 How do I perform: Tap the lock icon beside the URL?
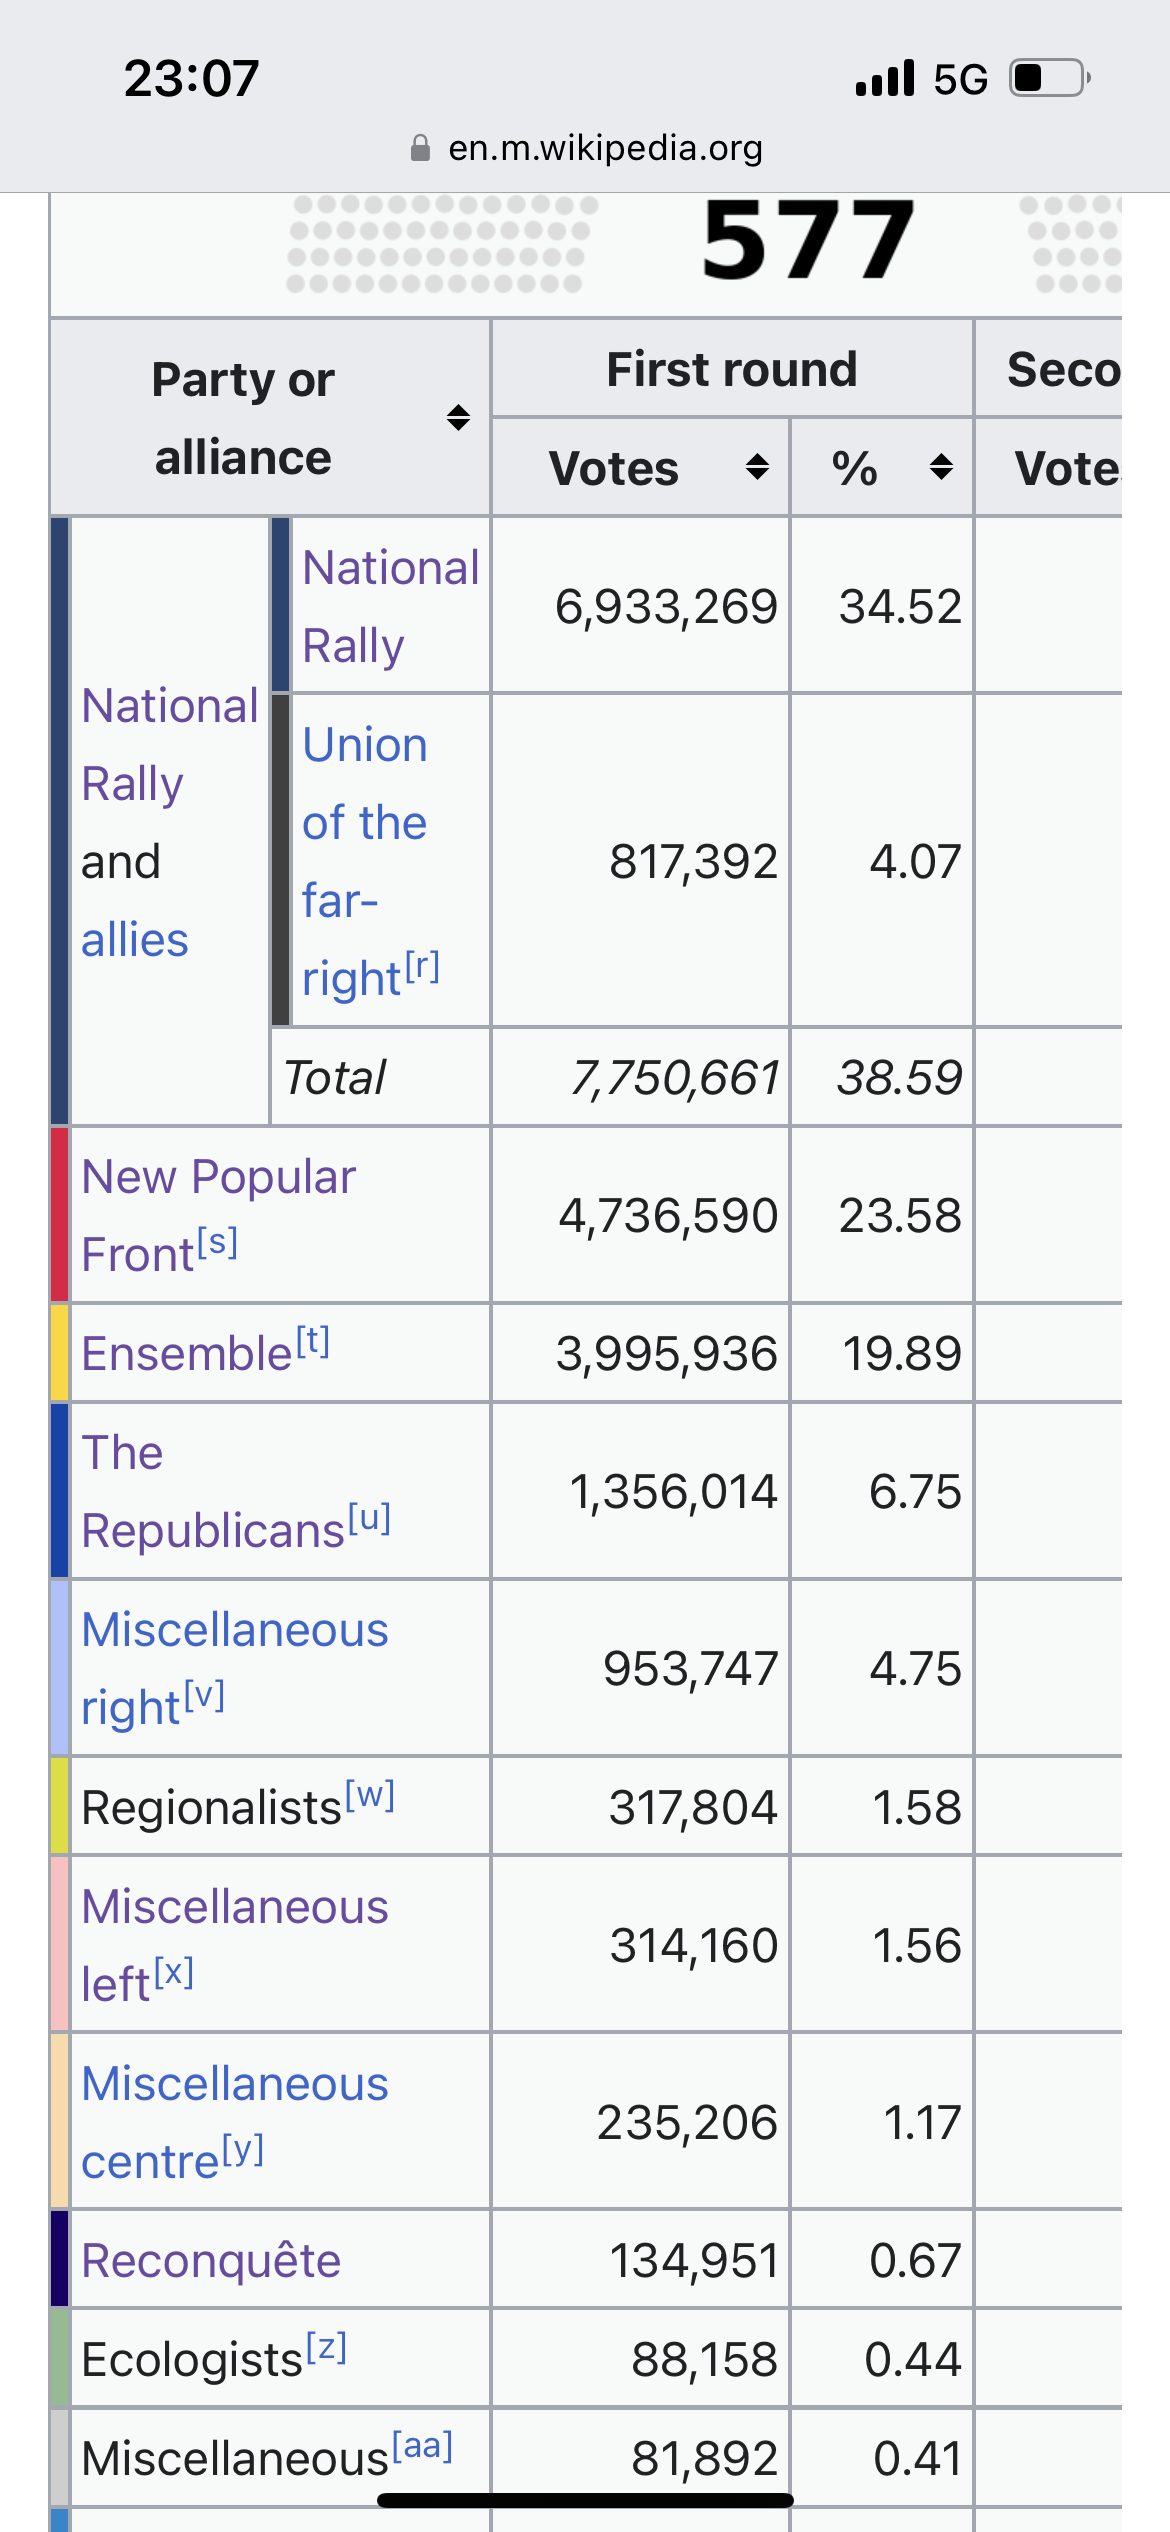click(x=420, y=148)
